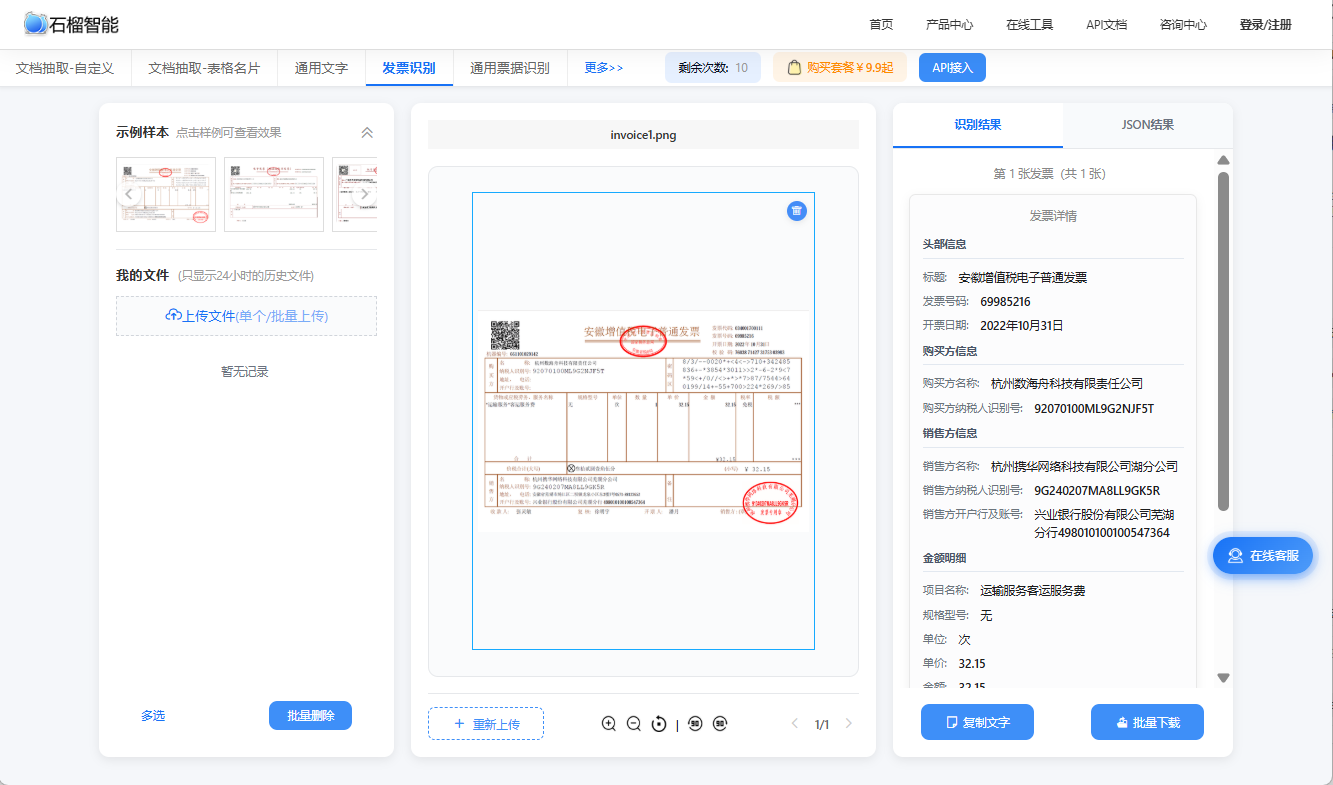Select the first sample invoice thumbnail
The image size is (1333, 785).
166,194
